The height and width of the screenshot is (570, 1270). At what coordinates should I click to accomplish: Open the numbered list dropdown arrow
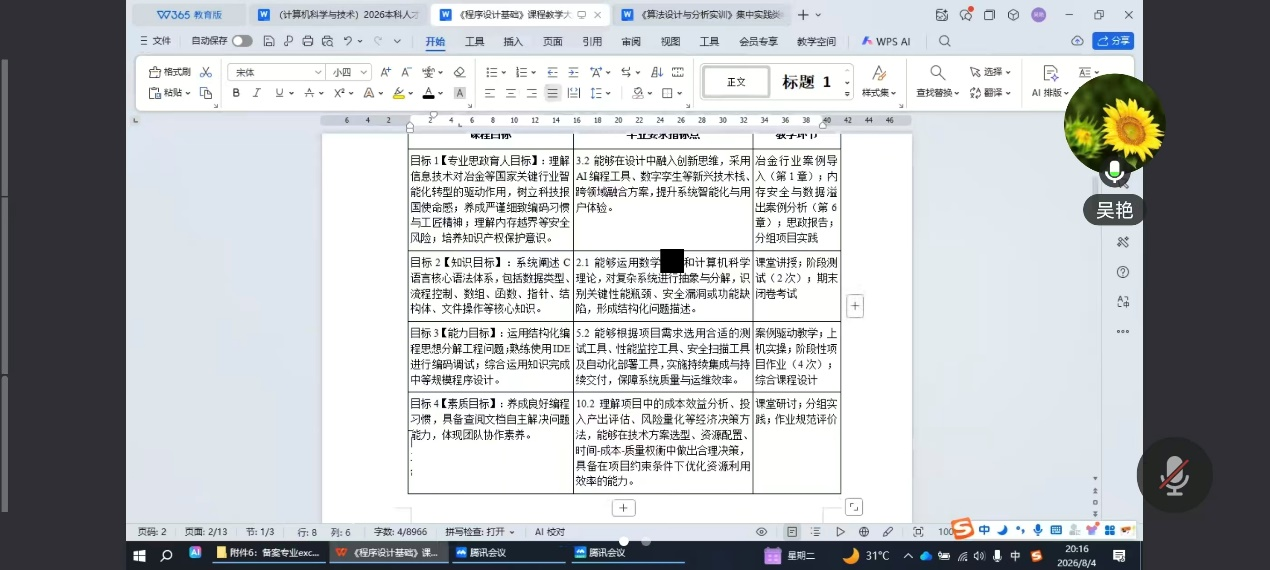[533, 72]
